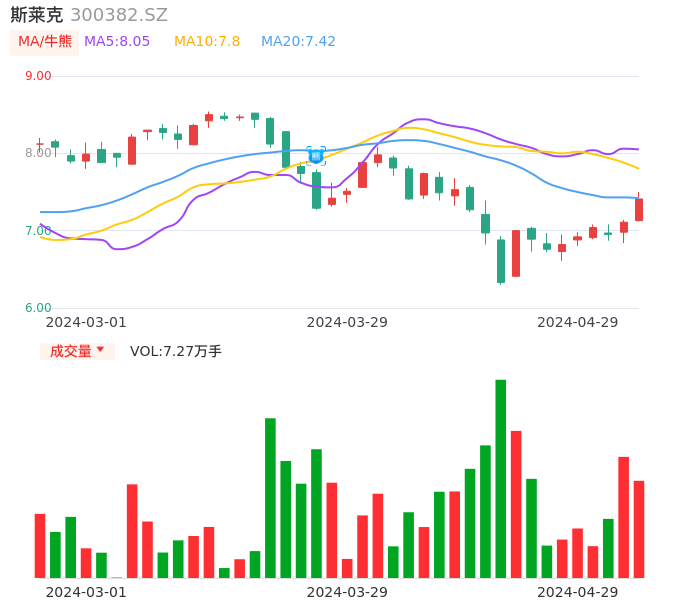Click the first red volume bar on the left
Viewport: 686px width, 606px height.
coord(40,545)
